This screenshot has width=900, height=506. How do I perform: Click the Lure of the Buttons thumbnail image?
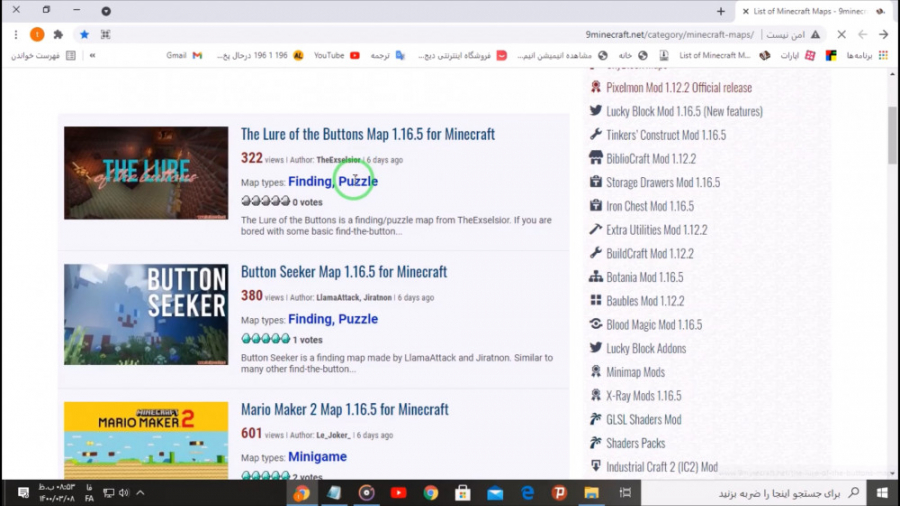[146, 173]
